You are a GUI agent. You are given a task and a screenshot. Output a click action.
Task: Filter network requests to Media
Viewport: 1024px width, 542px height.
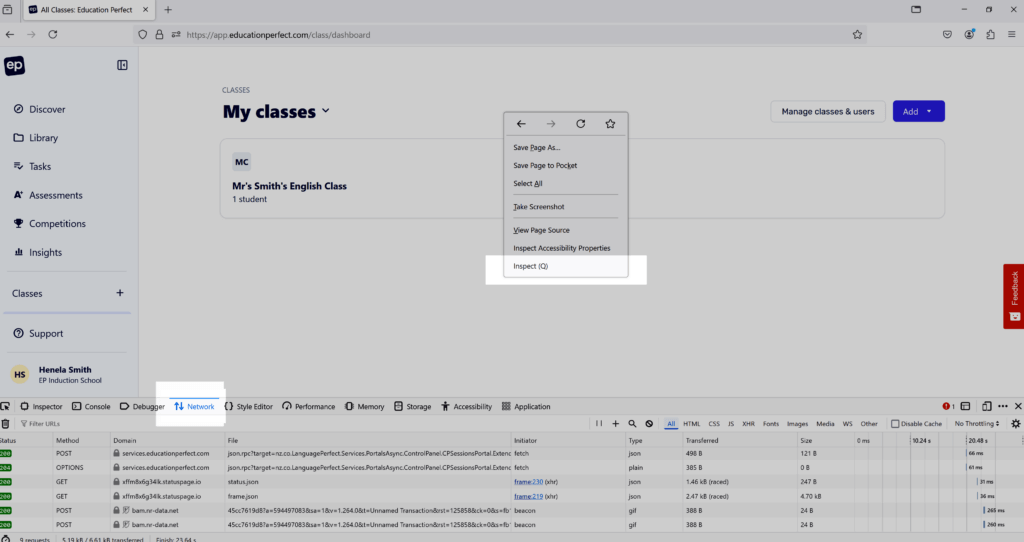(x=825, y=424)
